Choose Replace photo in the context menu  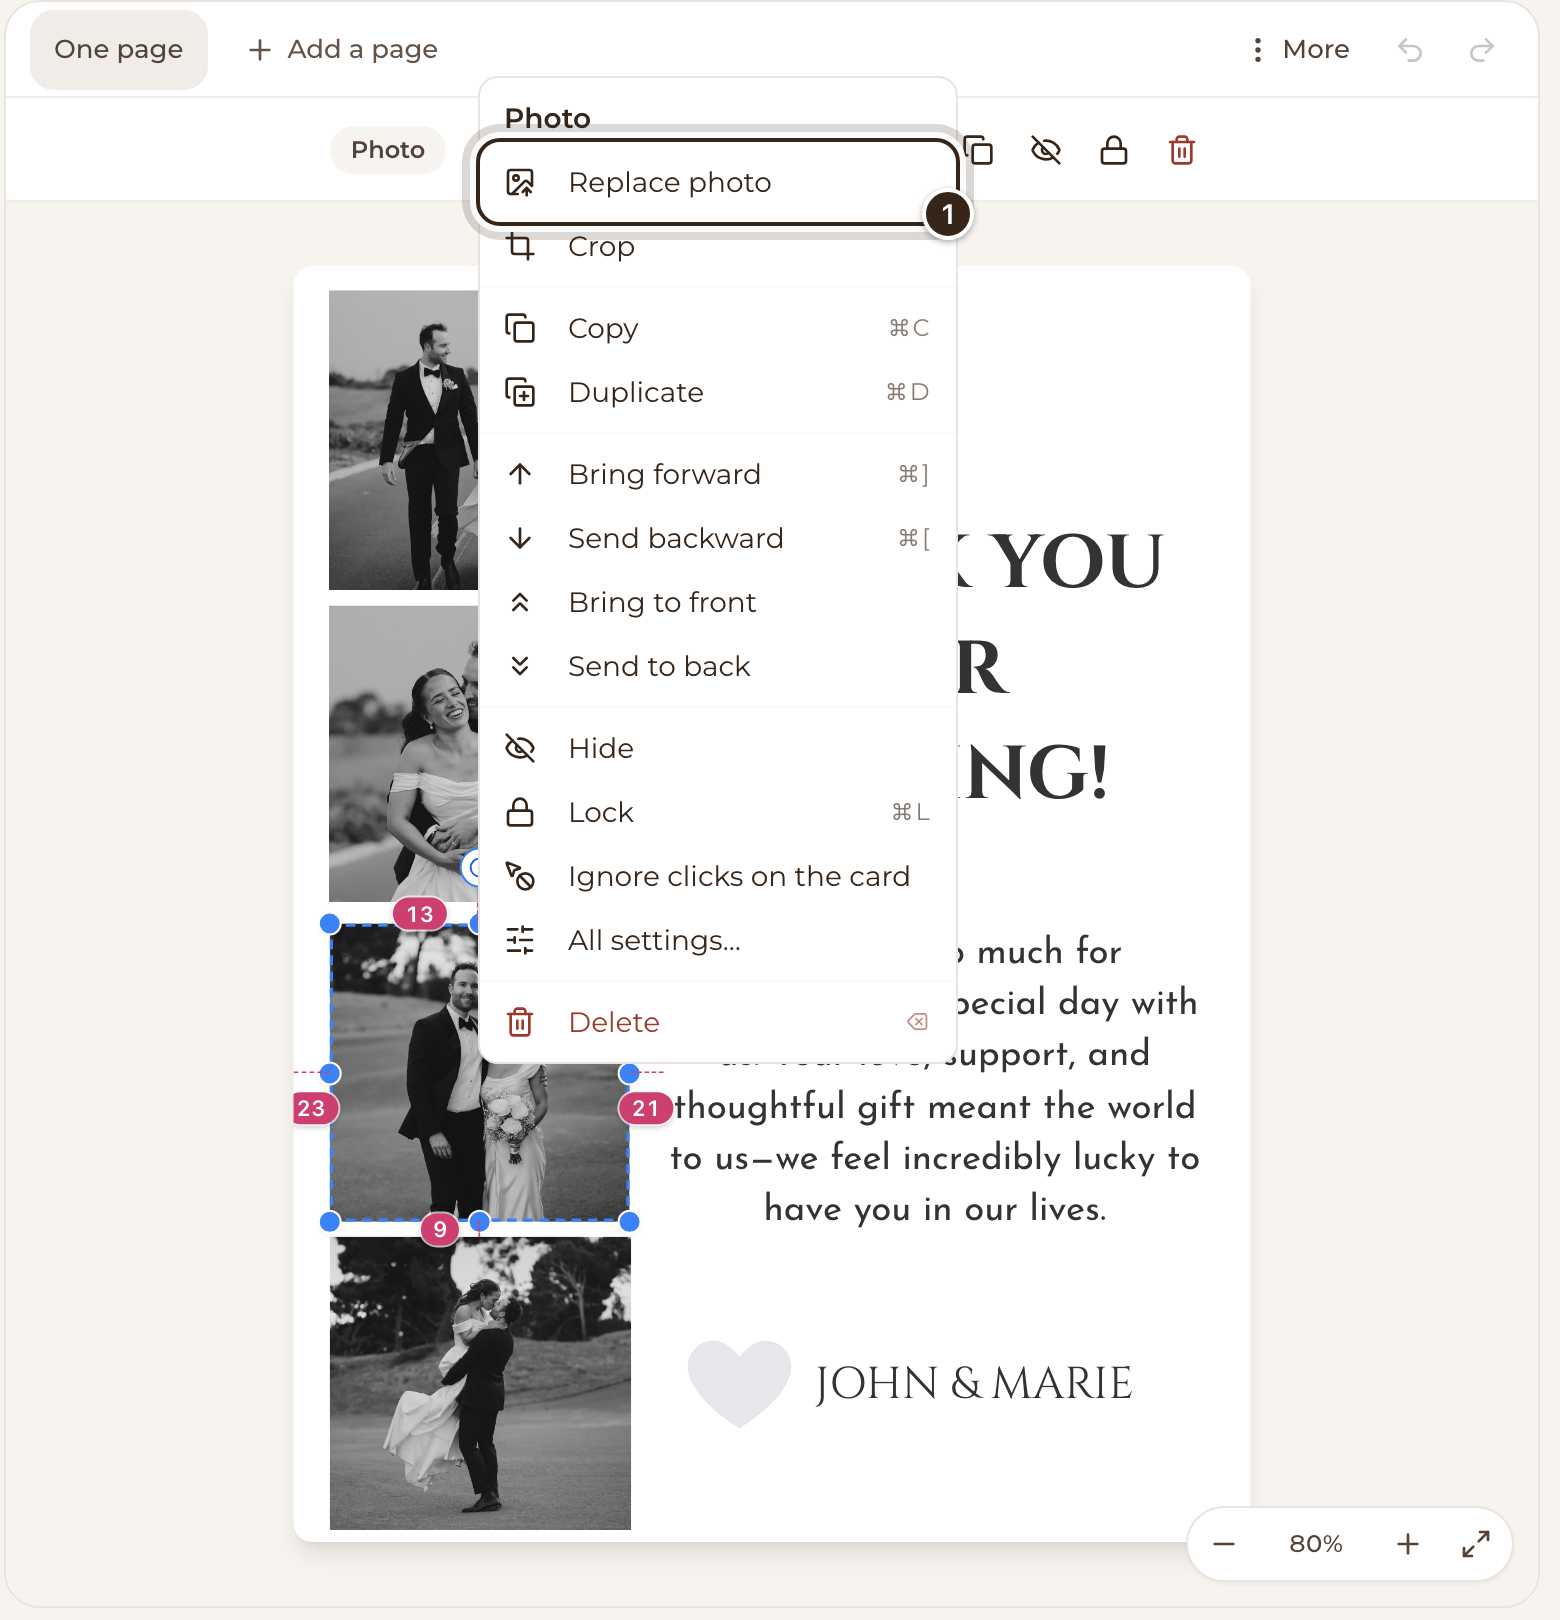pos(717,182)
